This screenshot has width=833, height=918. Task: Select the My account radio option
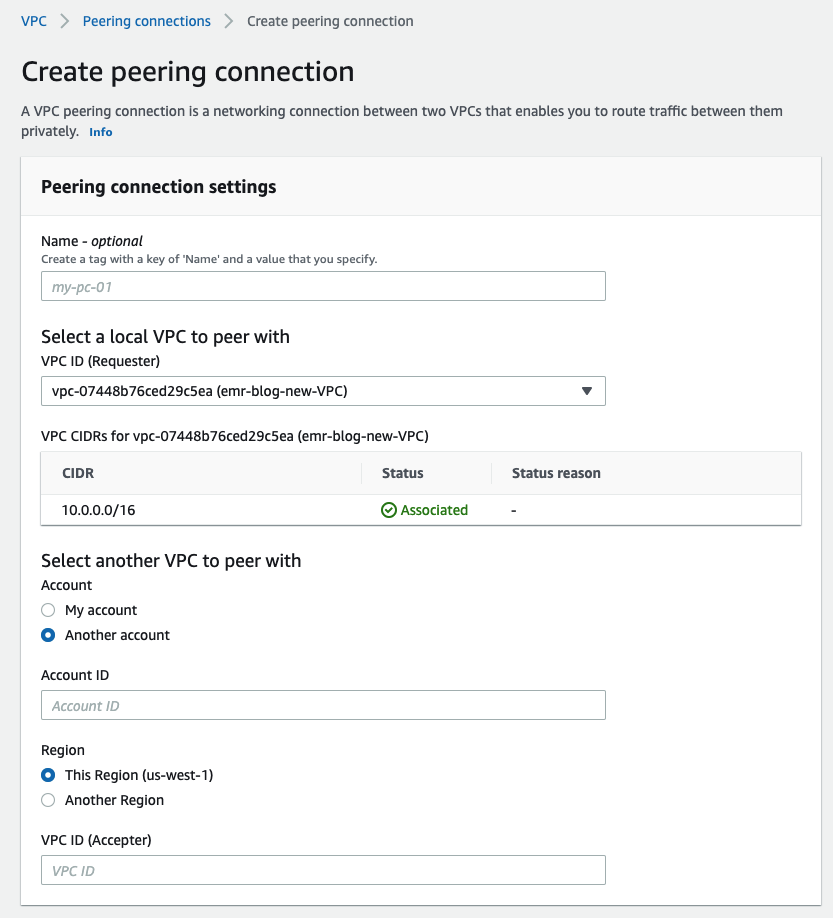(x=48, y=610)
